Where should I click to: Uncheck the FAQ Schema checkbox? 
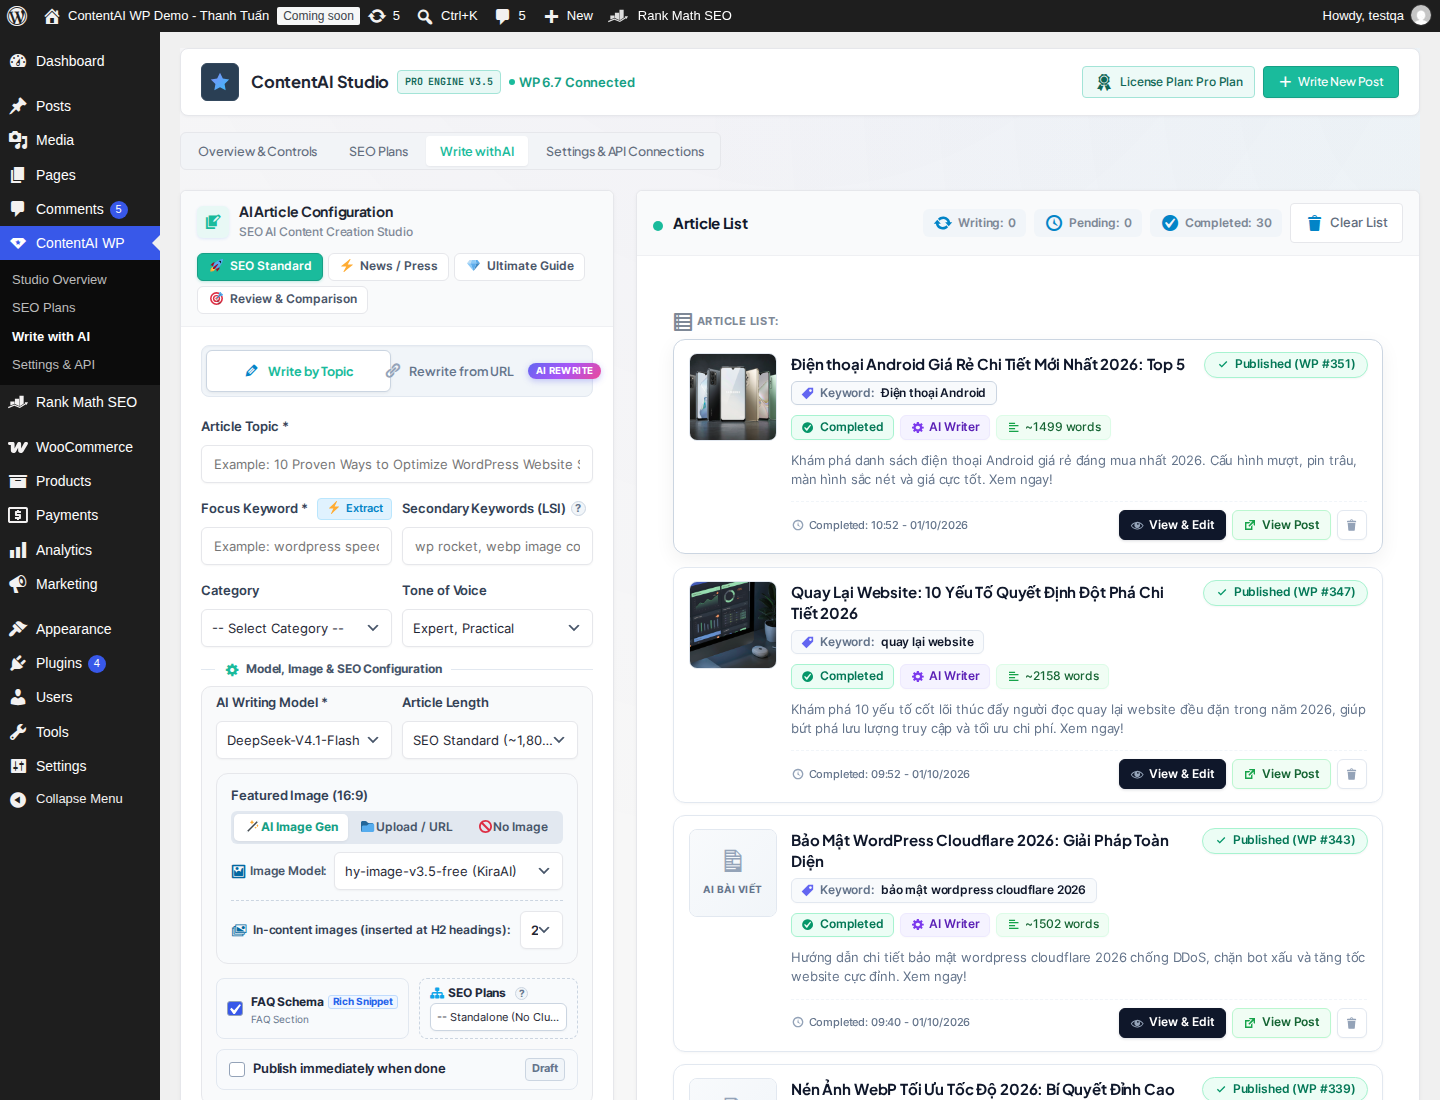(x=235, y=1009)
